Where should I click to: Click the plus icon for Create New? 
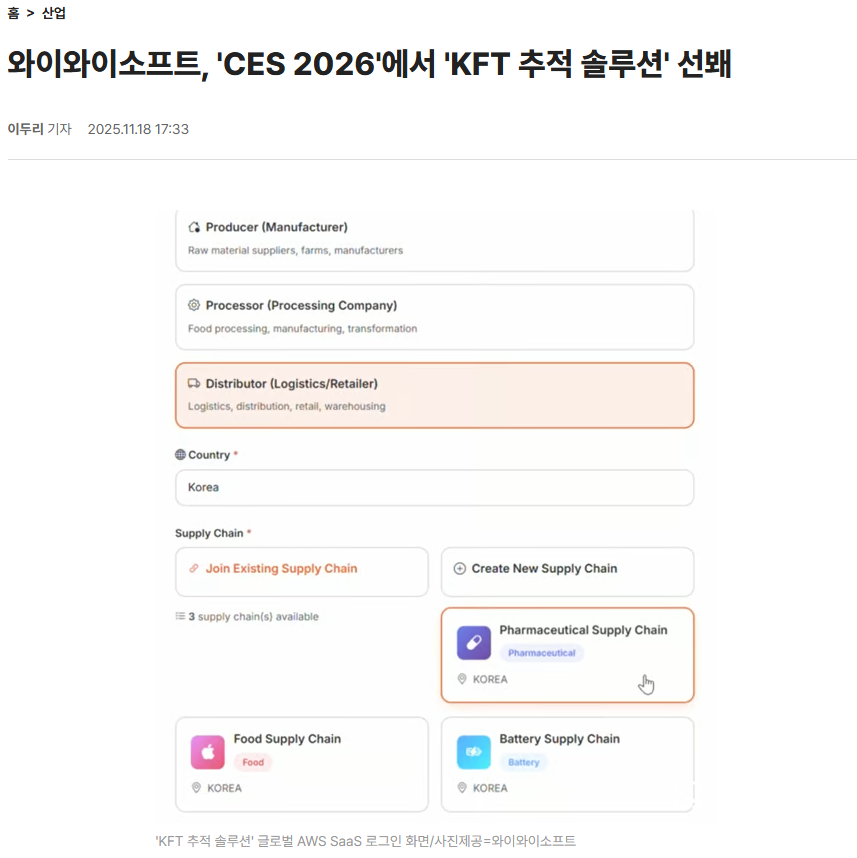click(x=460, y=569)
